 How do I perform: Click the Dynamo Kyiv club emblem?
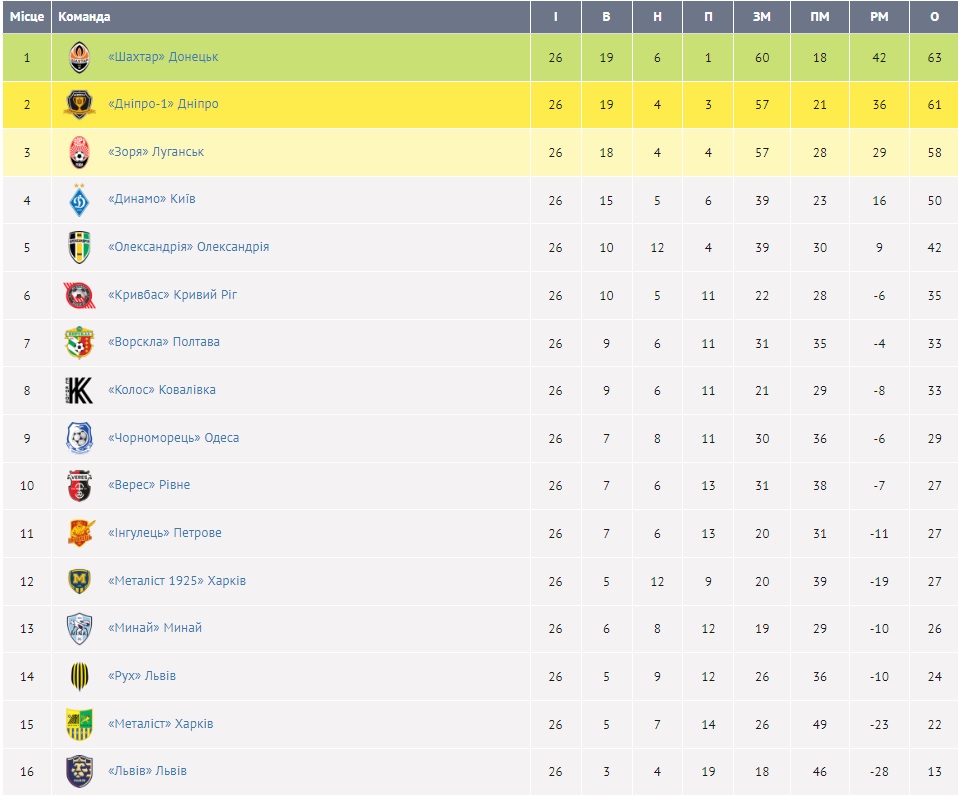click(x=79, y=200)
